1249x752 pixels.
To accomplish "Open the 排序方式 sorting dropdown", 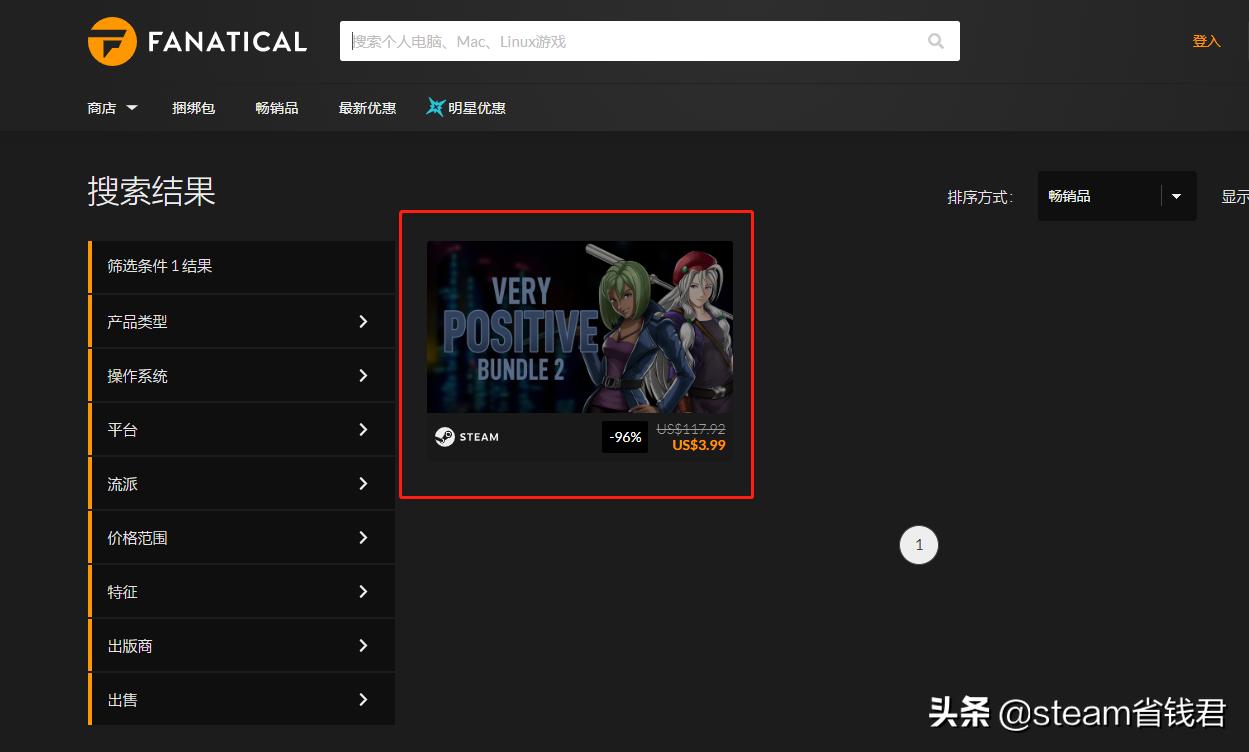I will (1116, 195).
